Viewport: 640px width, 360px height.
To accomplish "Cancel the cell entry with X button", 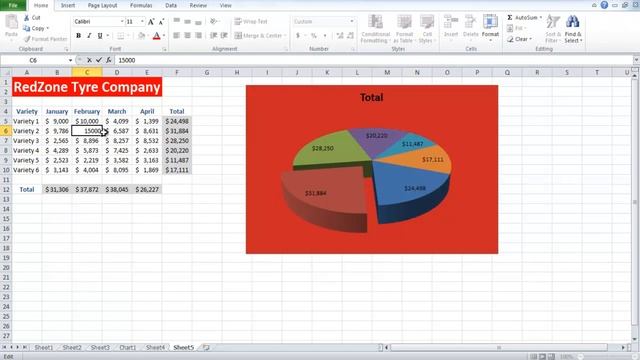I will click(89, 60).
